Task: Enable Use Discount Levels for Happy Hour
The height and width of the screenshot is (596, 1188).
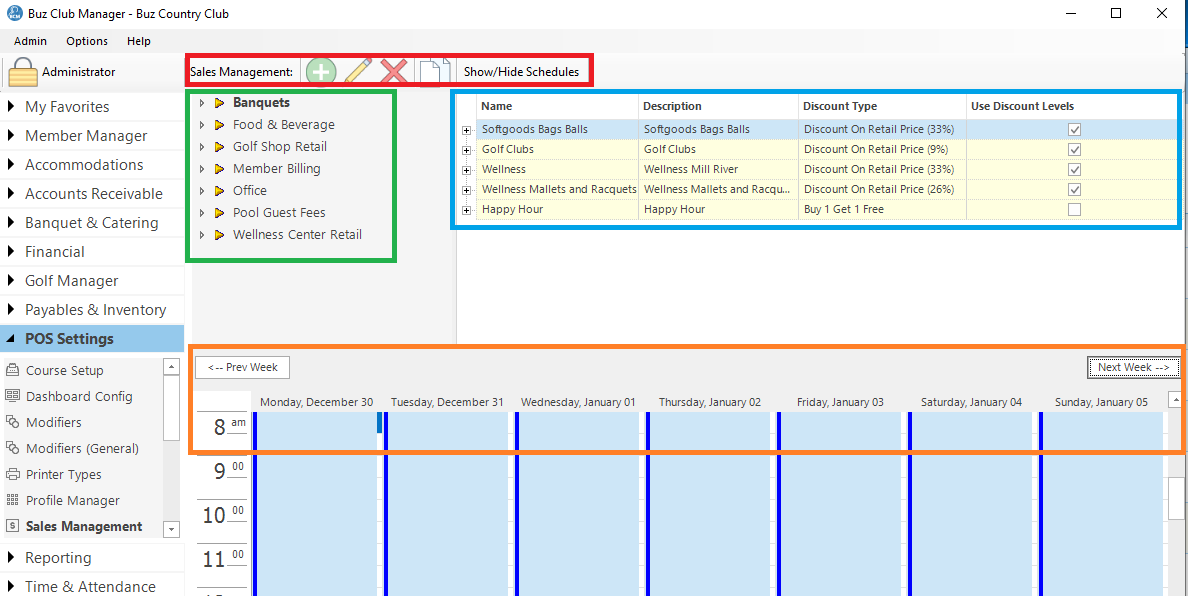Action: point(1074,209)
